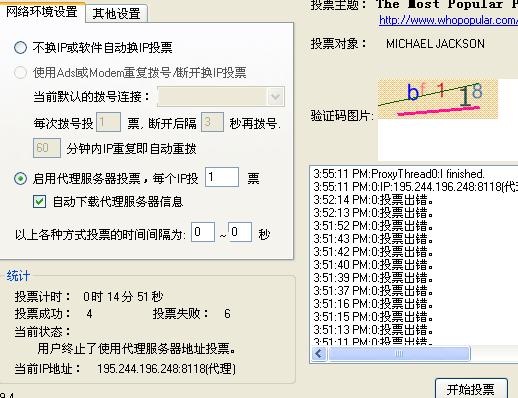The width and height of the screenshot is (518, 398).
Task: Switch to the 网络环境设置 tab
Action: [x=42, y=12]
